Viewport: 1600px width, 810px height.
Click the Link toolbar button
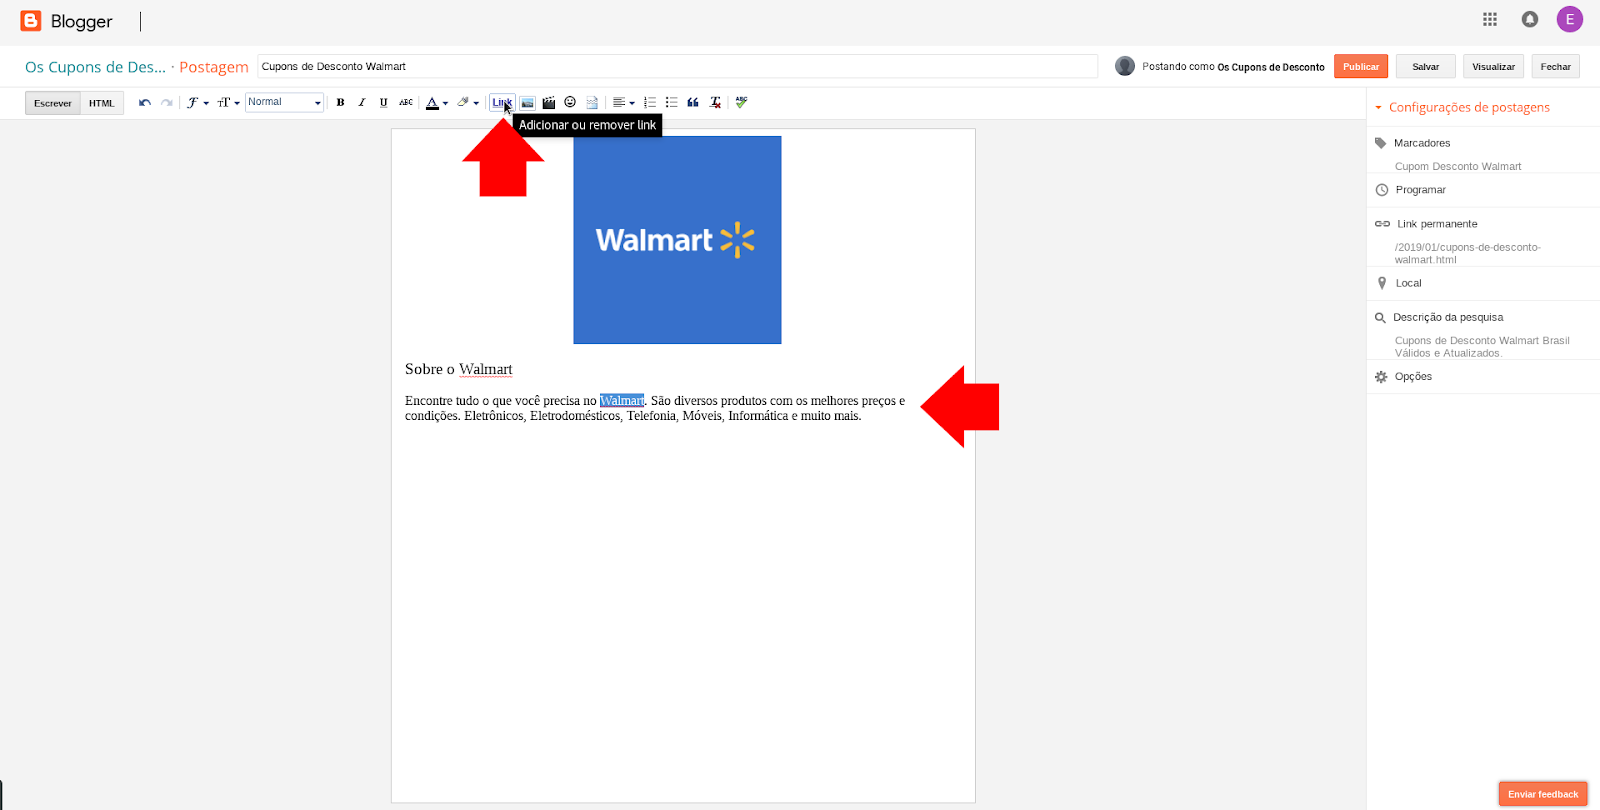(x=502, y=103)
